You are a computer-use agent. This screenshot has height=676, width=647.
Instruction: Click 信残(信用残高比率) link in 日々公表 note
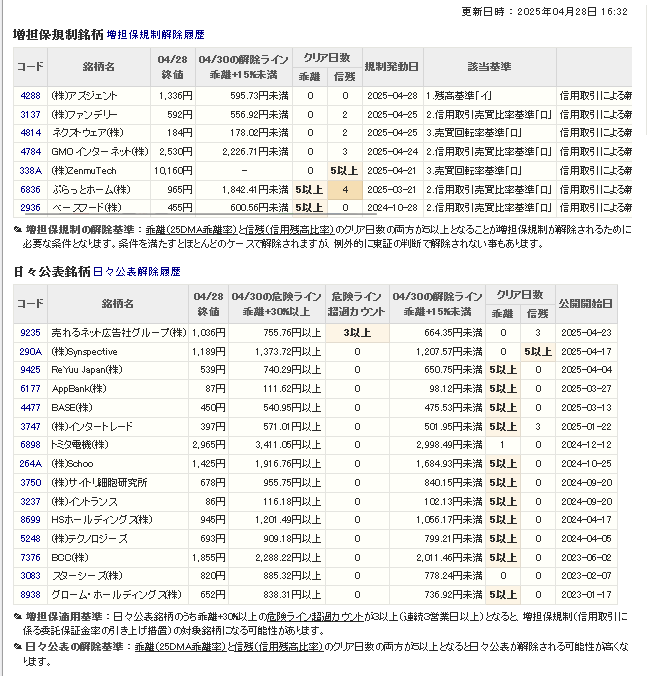click(x=279, y=647)
